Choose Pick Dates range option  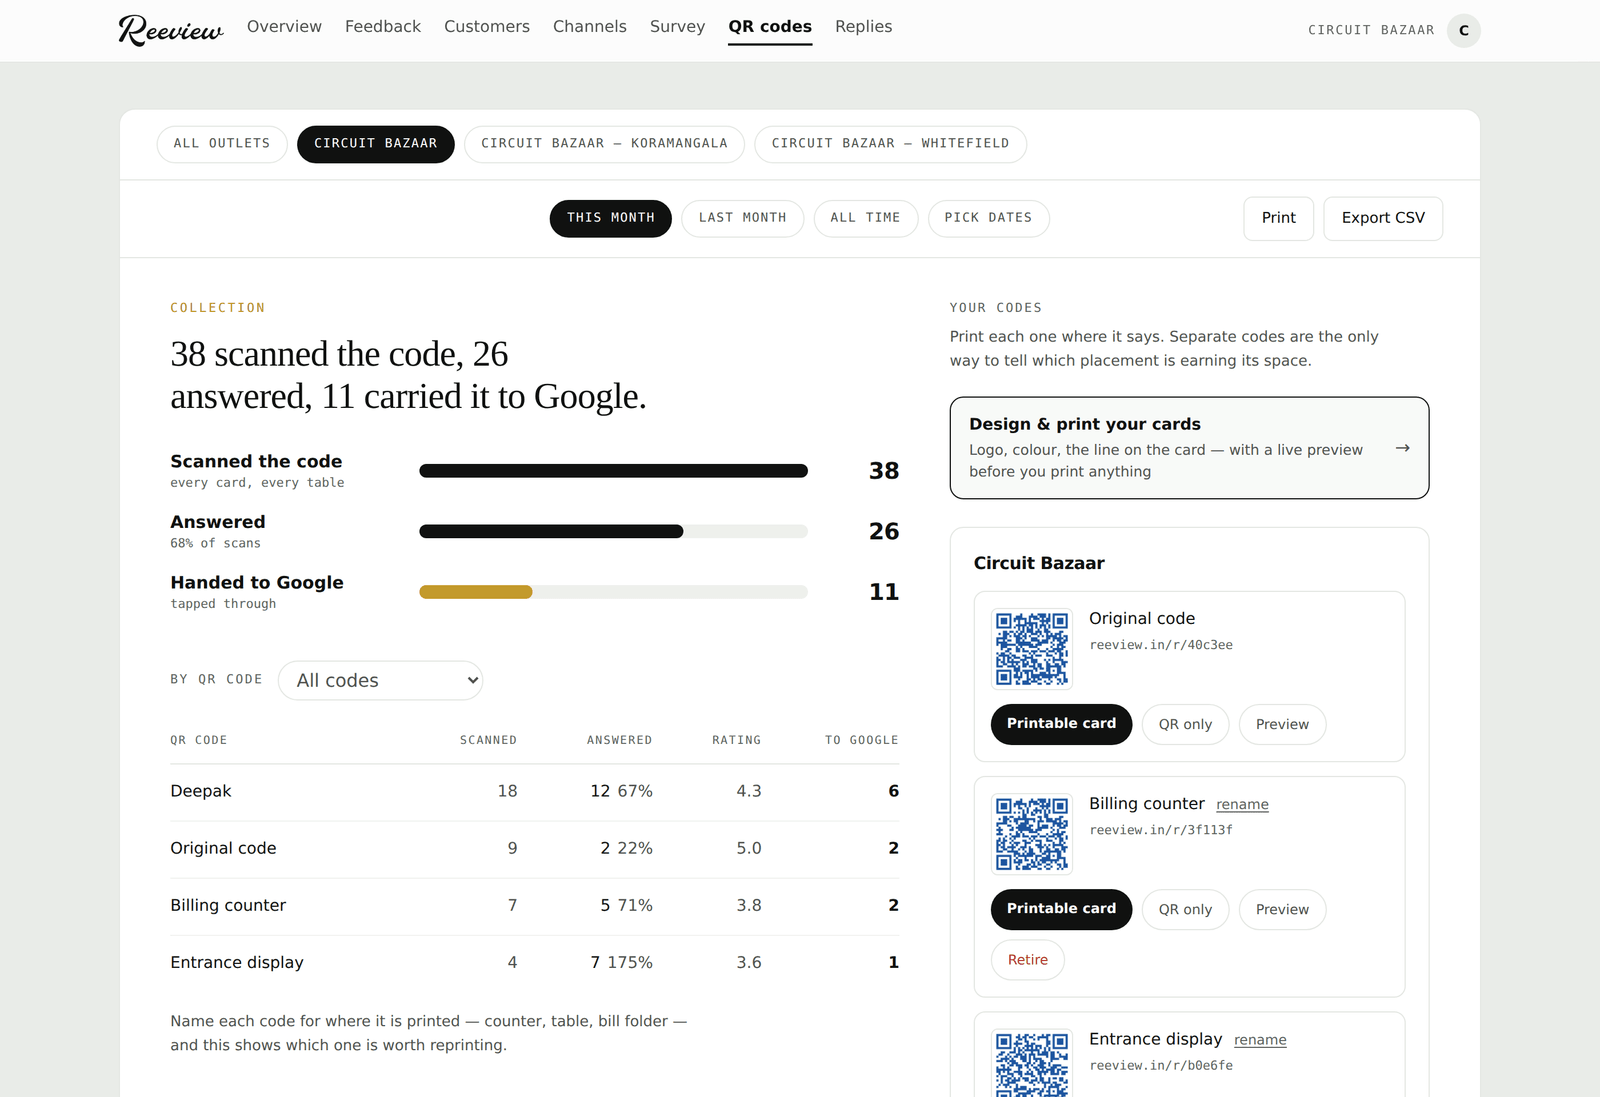[989, 218]
